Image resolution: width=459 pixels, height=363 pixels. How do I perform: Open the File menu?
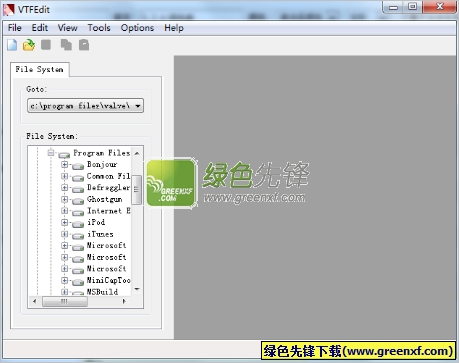(x=15, y=28)
